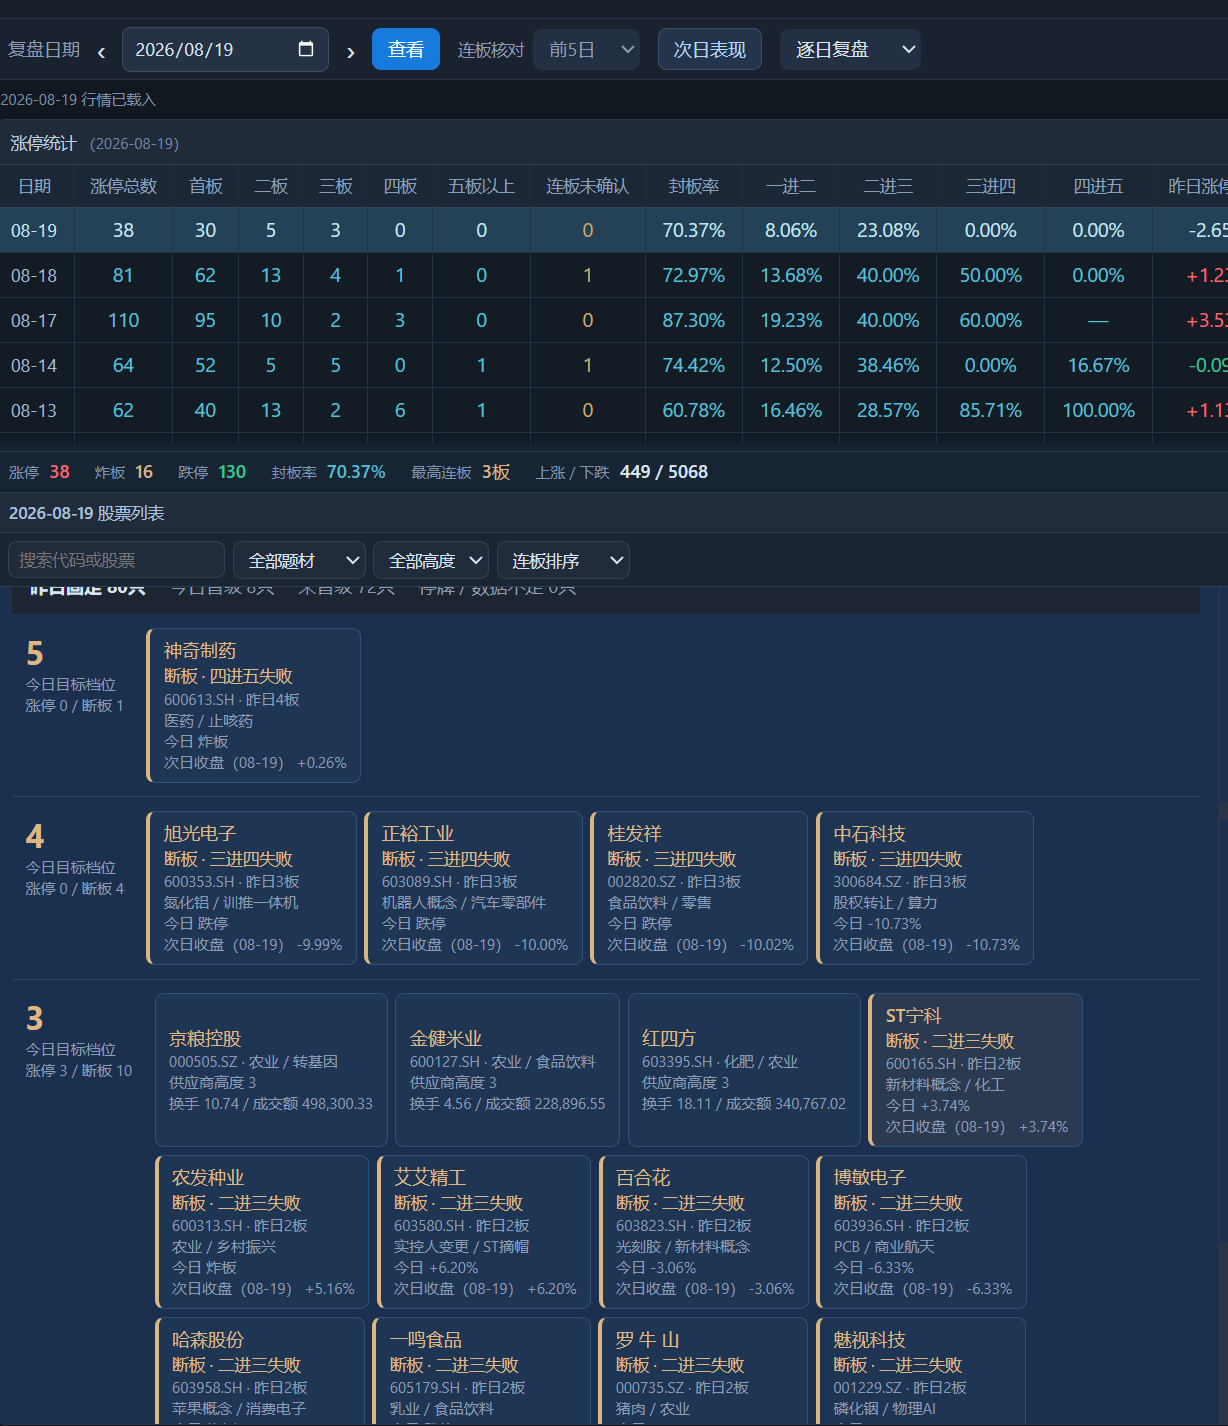This screenshot has height=1426, width=1228.
Task: Click the 连板未确认 column header
Action: (587, 186)
